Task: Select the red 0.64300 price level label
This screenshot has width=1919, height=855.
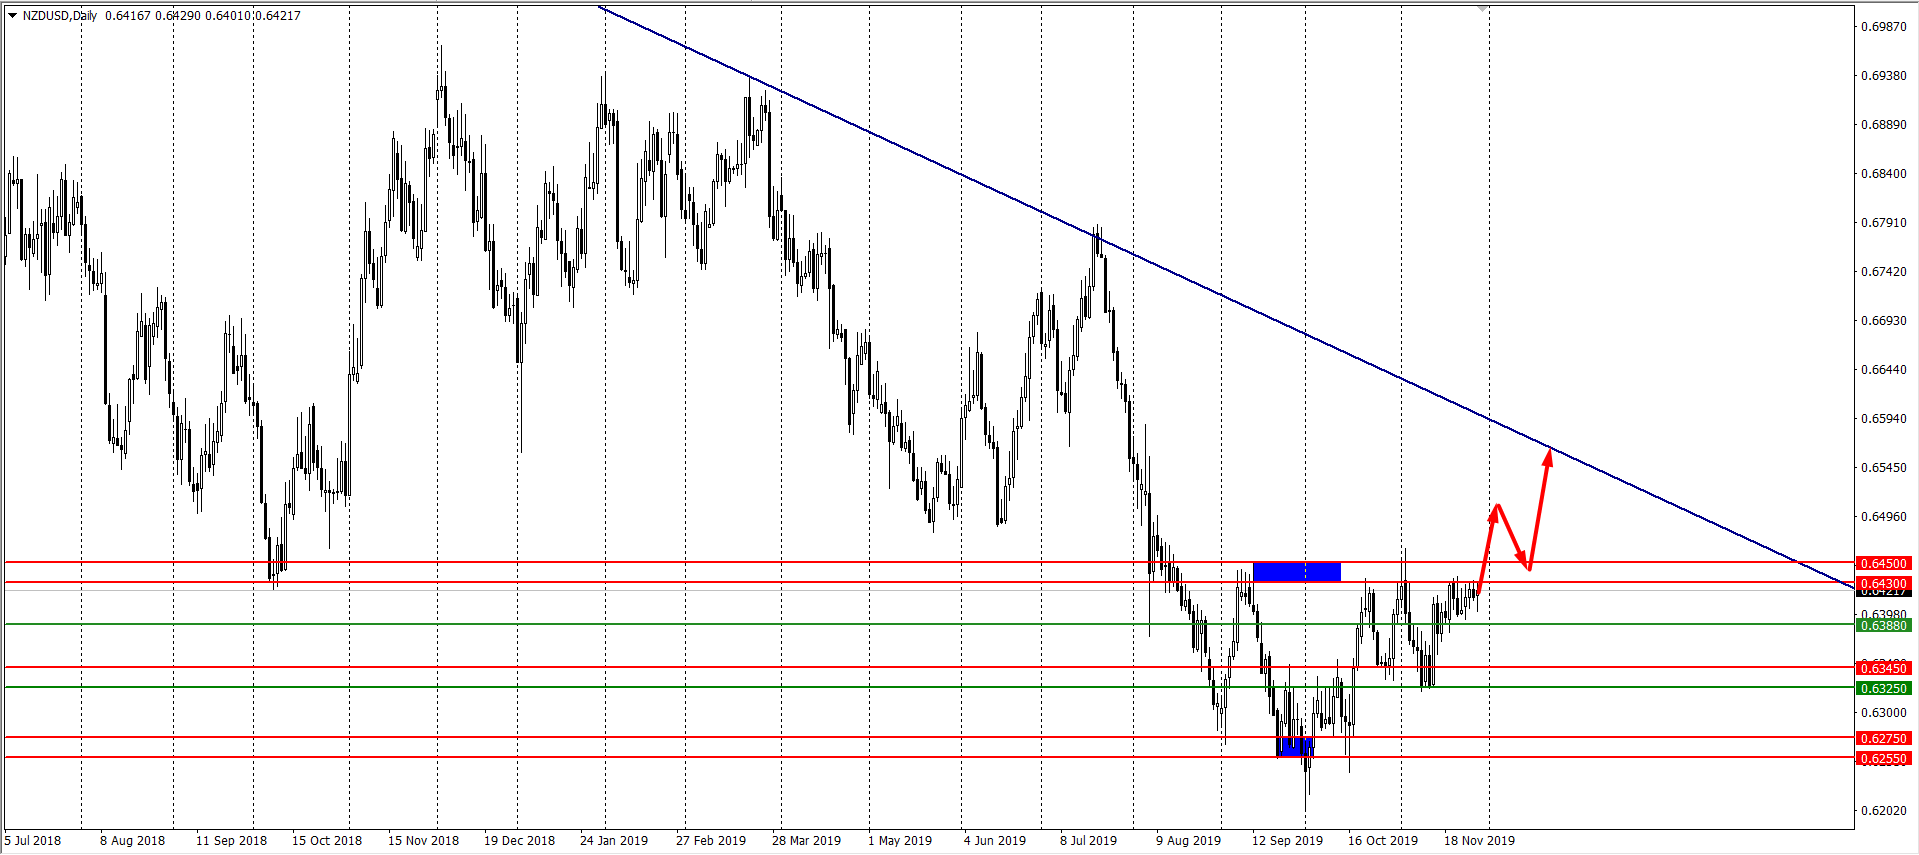Action: click(x=1883, y=583)
